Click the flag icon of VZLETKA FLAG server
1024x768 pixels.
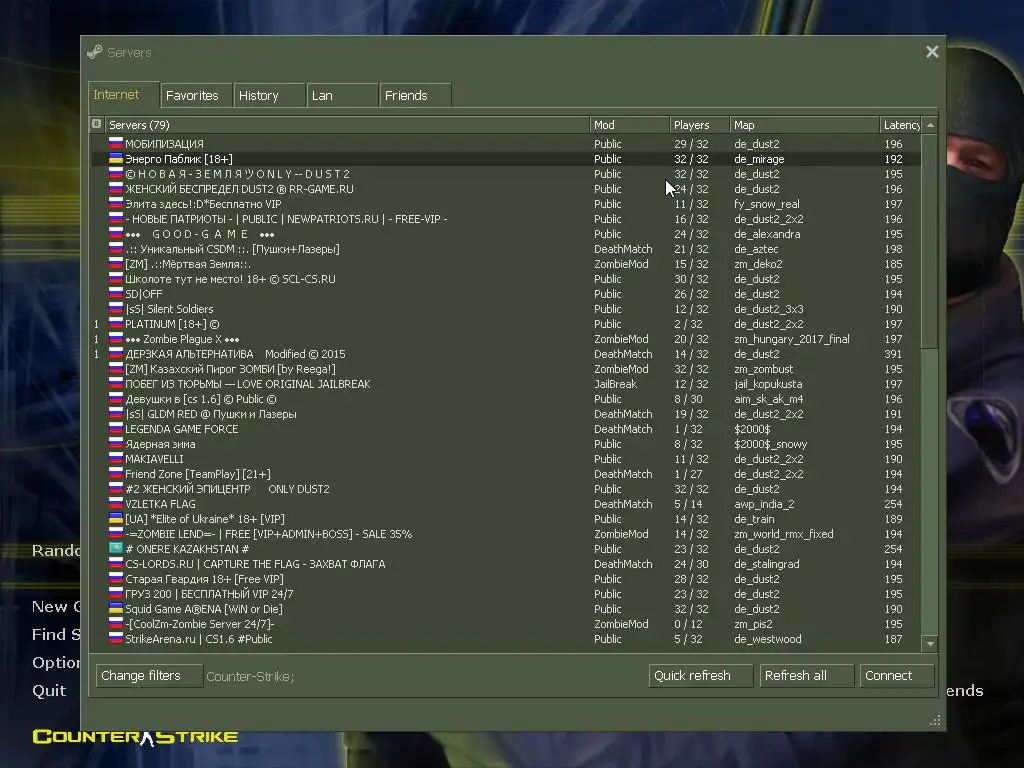coord(116,504)
